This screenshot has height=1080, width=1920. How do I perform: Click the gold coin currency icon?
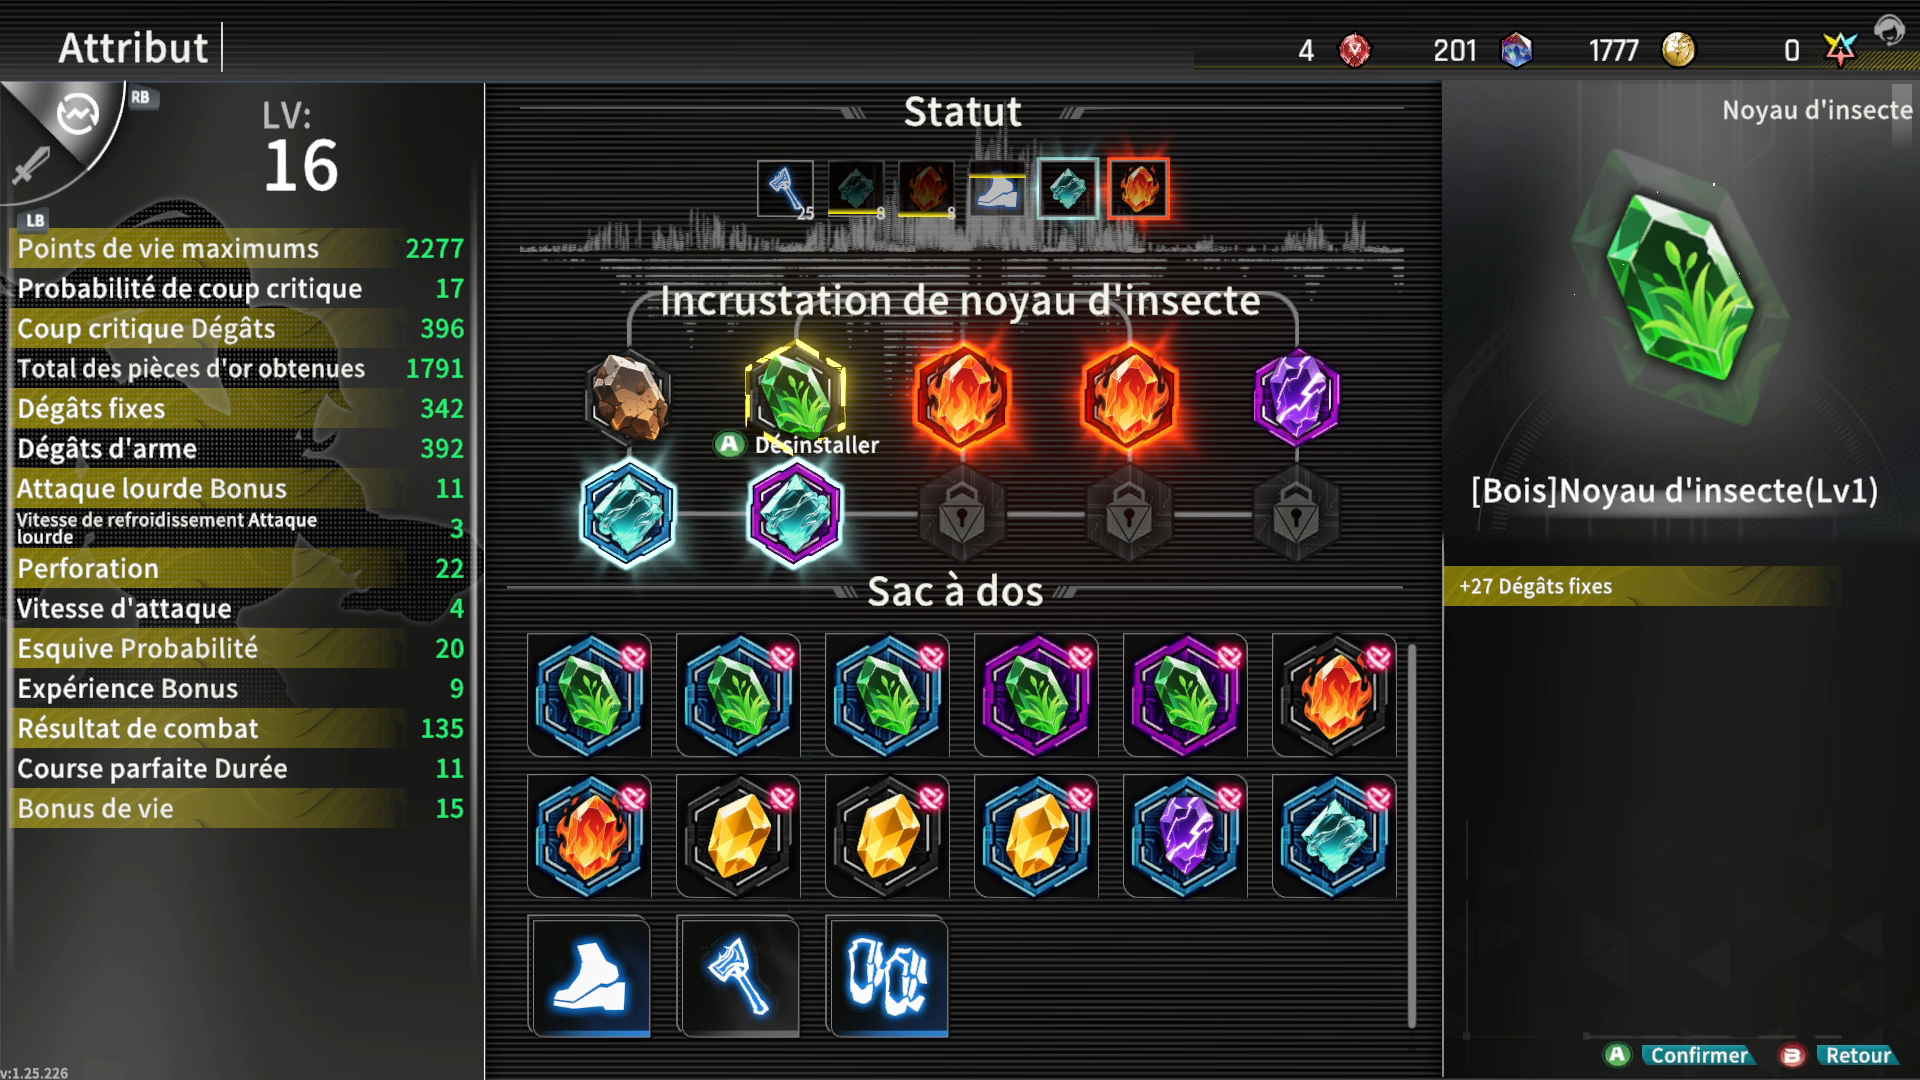pyautogui.click(x=1678, y=49)
